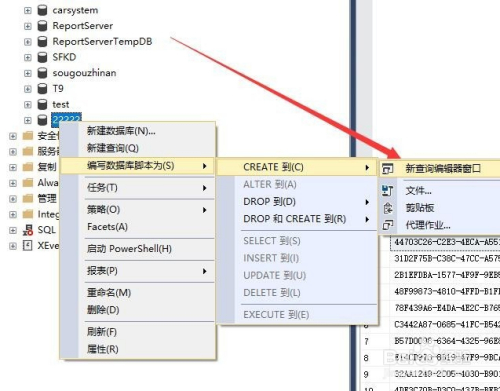Click the 剪贴板 clipboard icon
Viewport: 500px width, 391px height.
coord(387,208)
